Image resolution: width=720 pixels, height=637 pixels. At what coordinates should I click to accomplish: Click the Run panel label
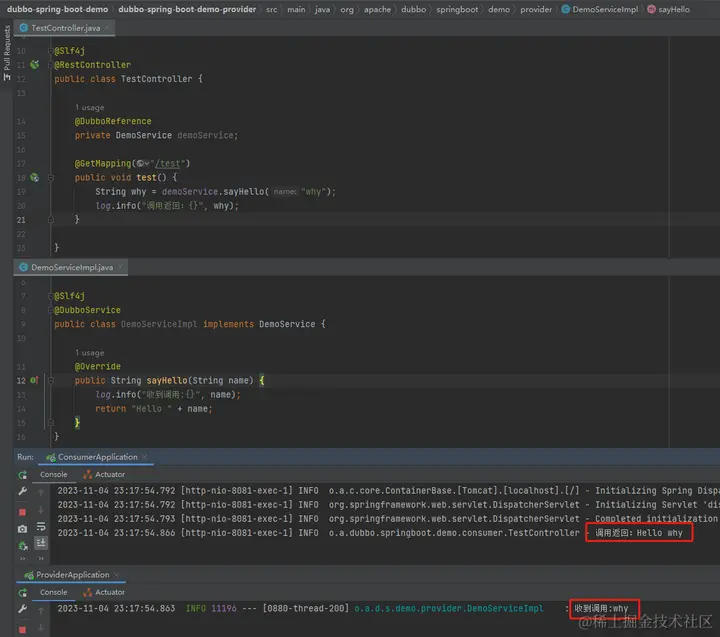(25, 457)
